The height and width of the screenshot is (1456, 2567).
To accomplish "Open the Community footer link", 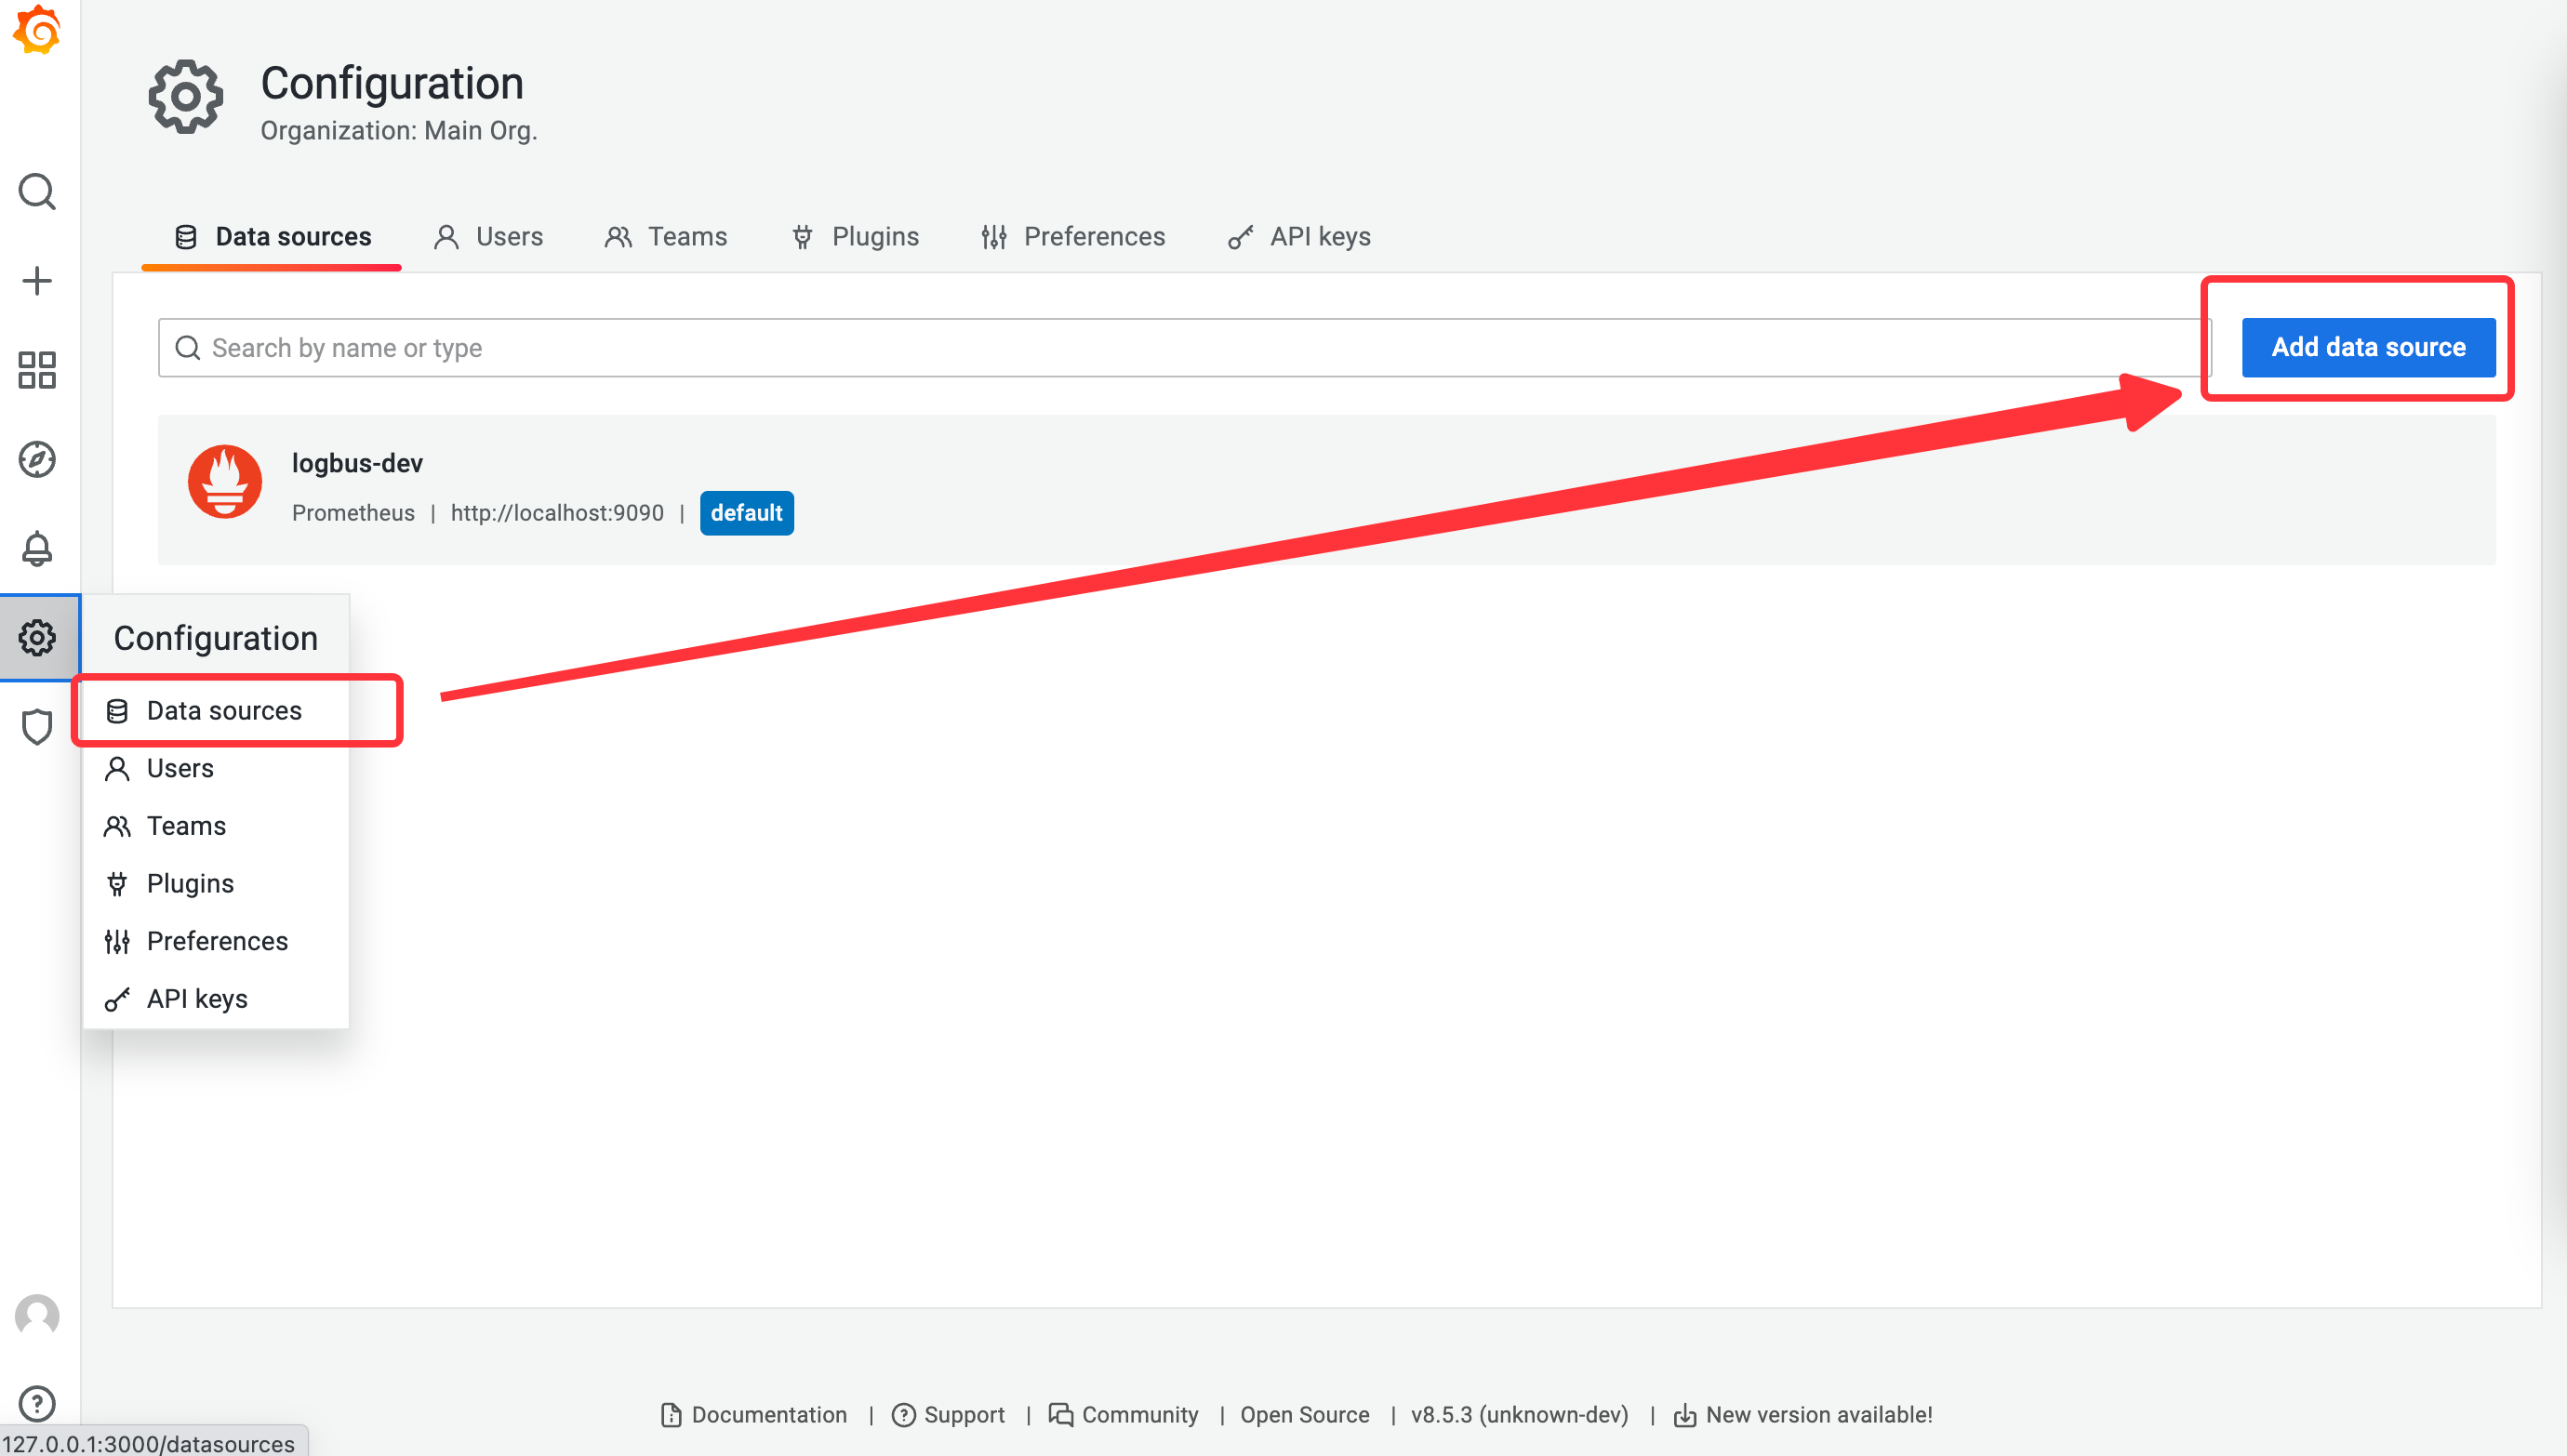I will point(1123,1415).
